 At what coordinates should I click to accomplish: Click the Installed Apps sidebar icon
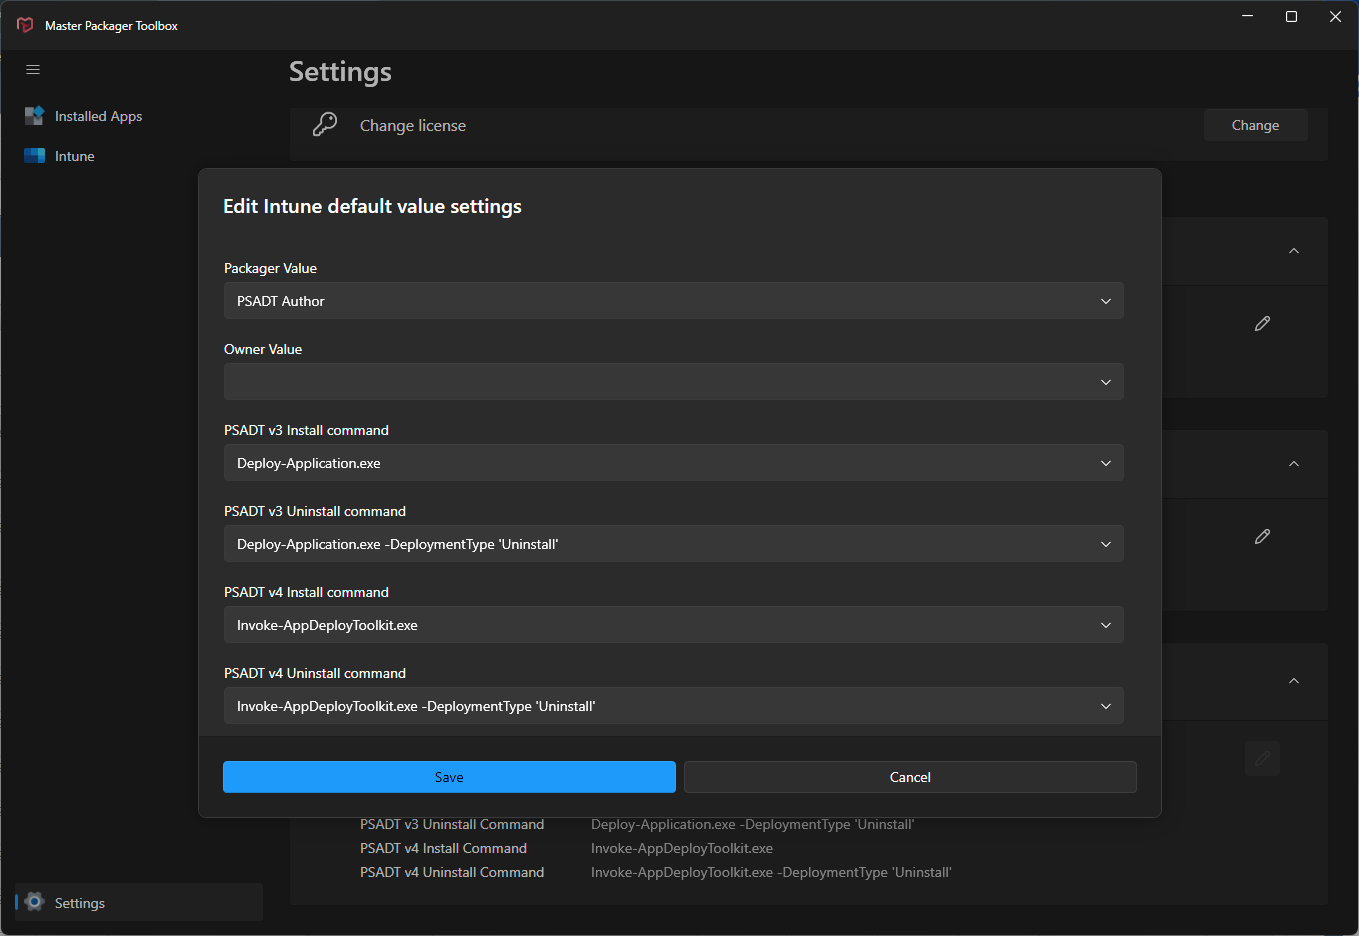[35, 116]
